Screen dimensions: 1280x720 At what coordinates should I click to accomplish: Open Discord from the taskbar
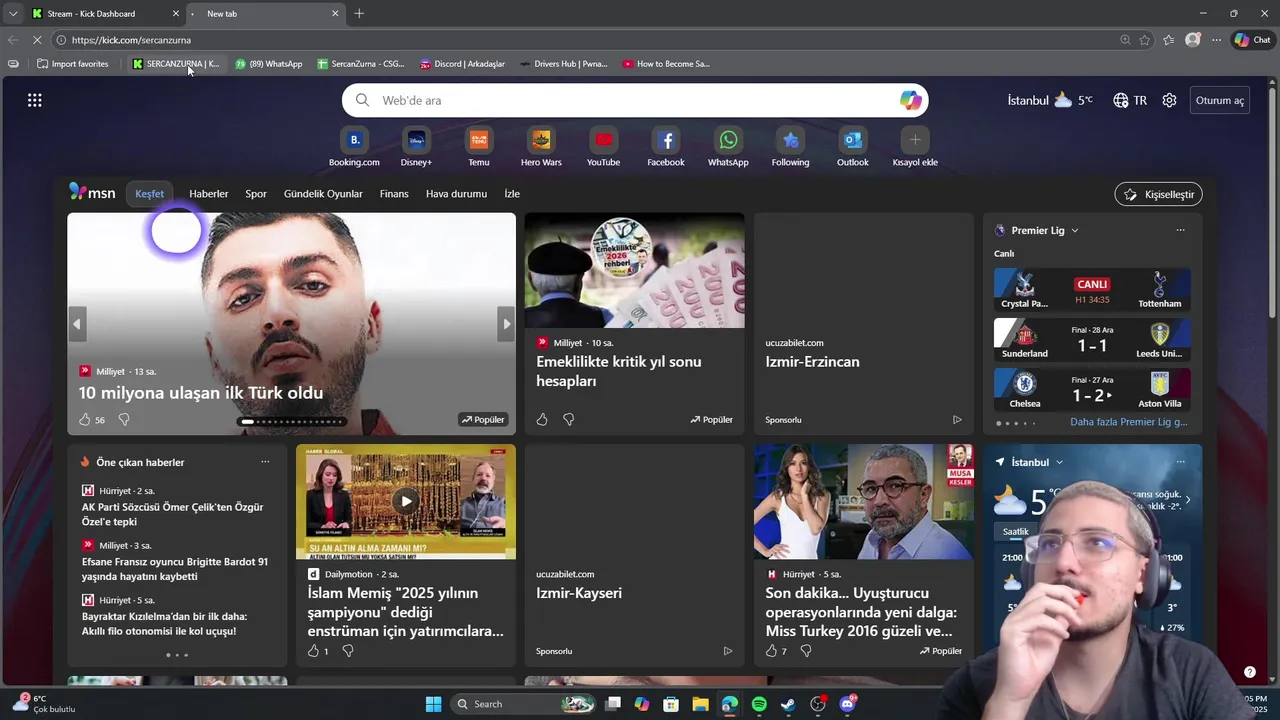[848, 704]
